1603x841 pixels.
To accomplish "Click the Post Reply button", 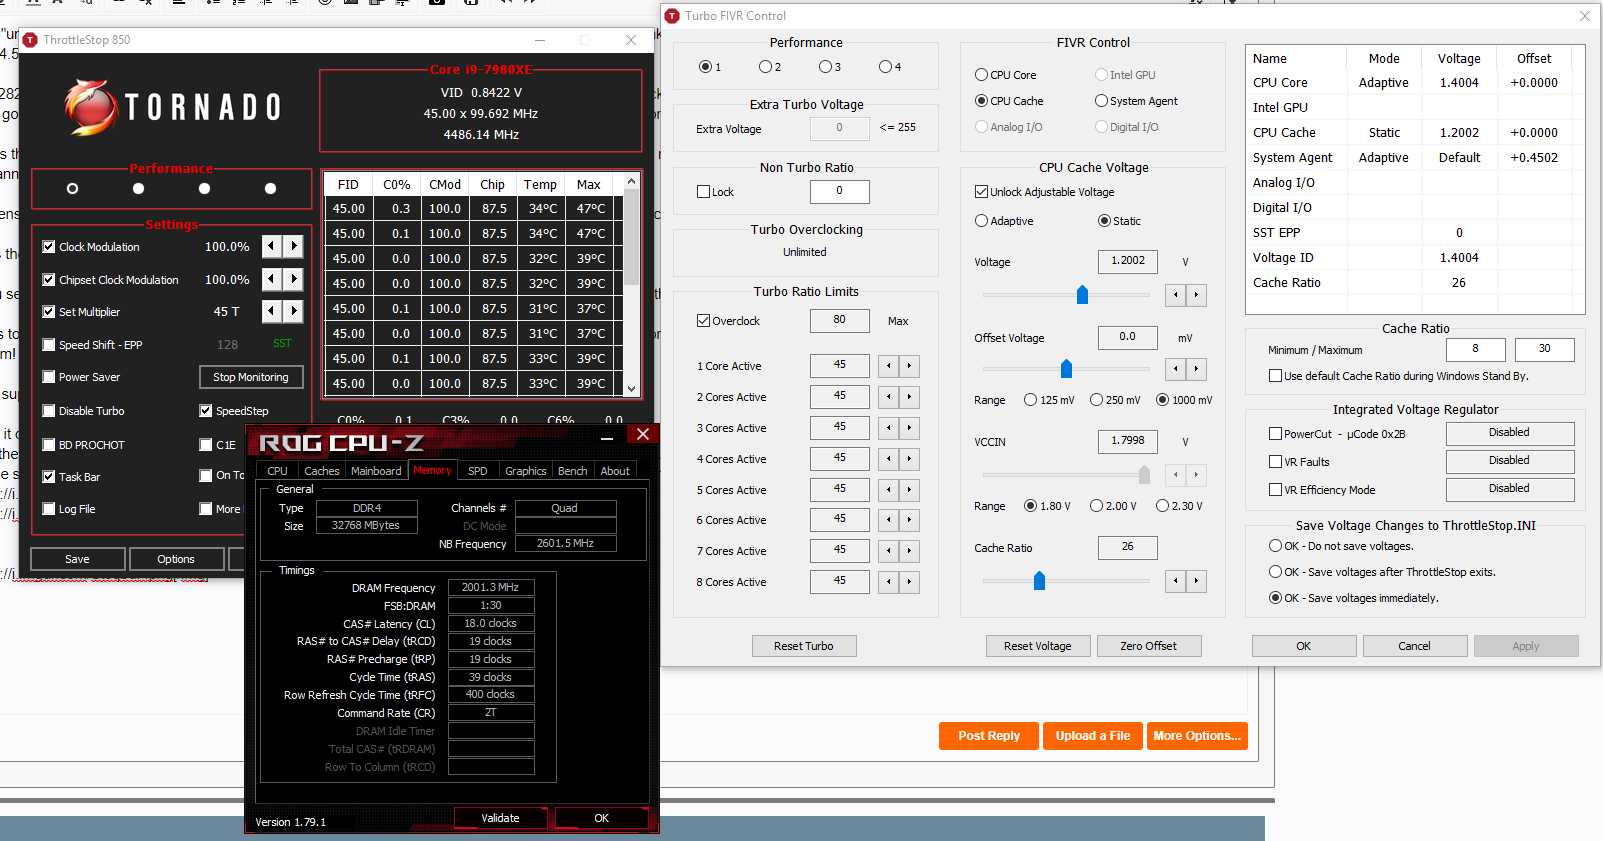I will (989, 736).
